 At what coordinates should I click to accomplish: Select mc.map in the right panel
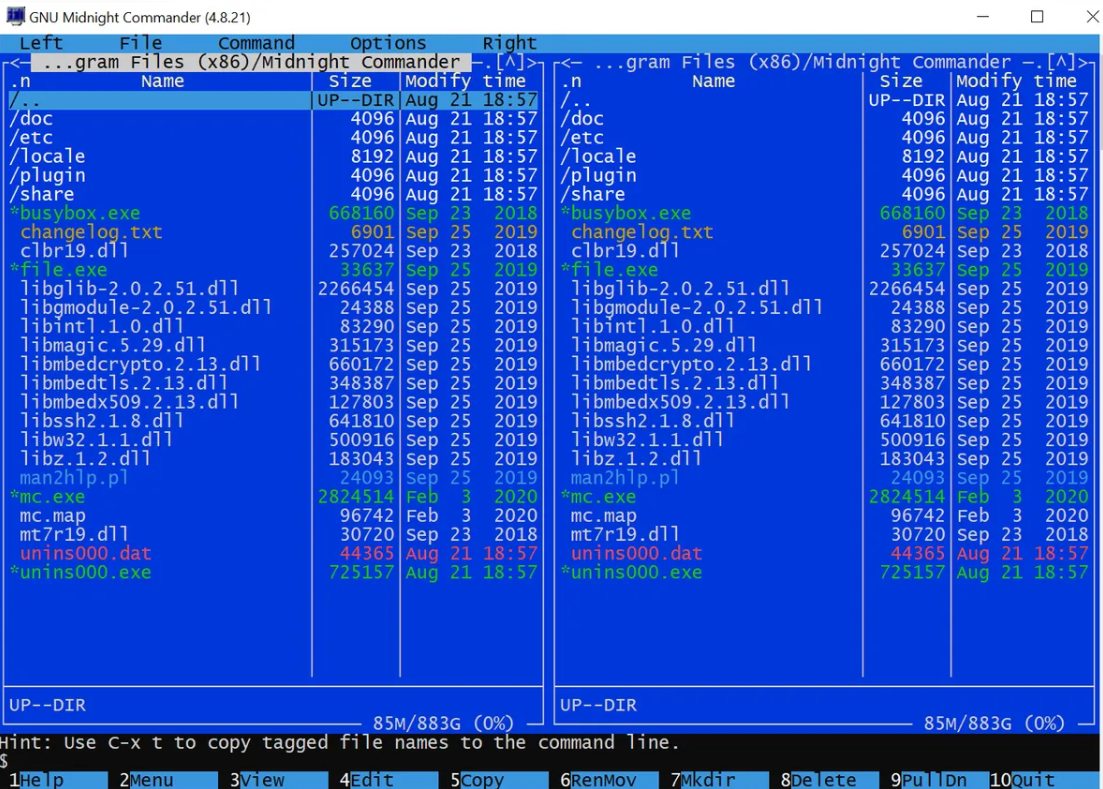pyautogui.click(x=825, y=517)
